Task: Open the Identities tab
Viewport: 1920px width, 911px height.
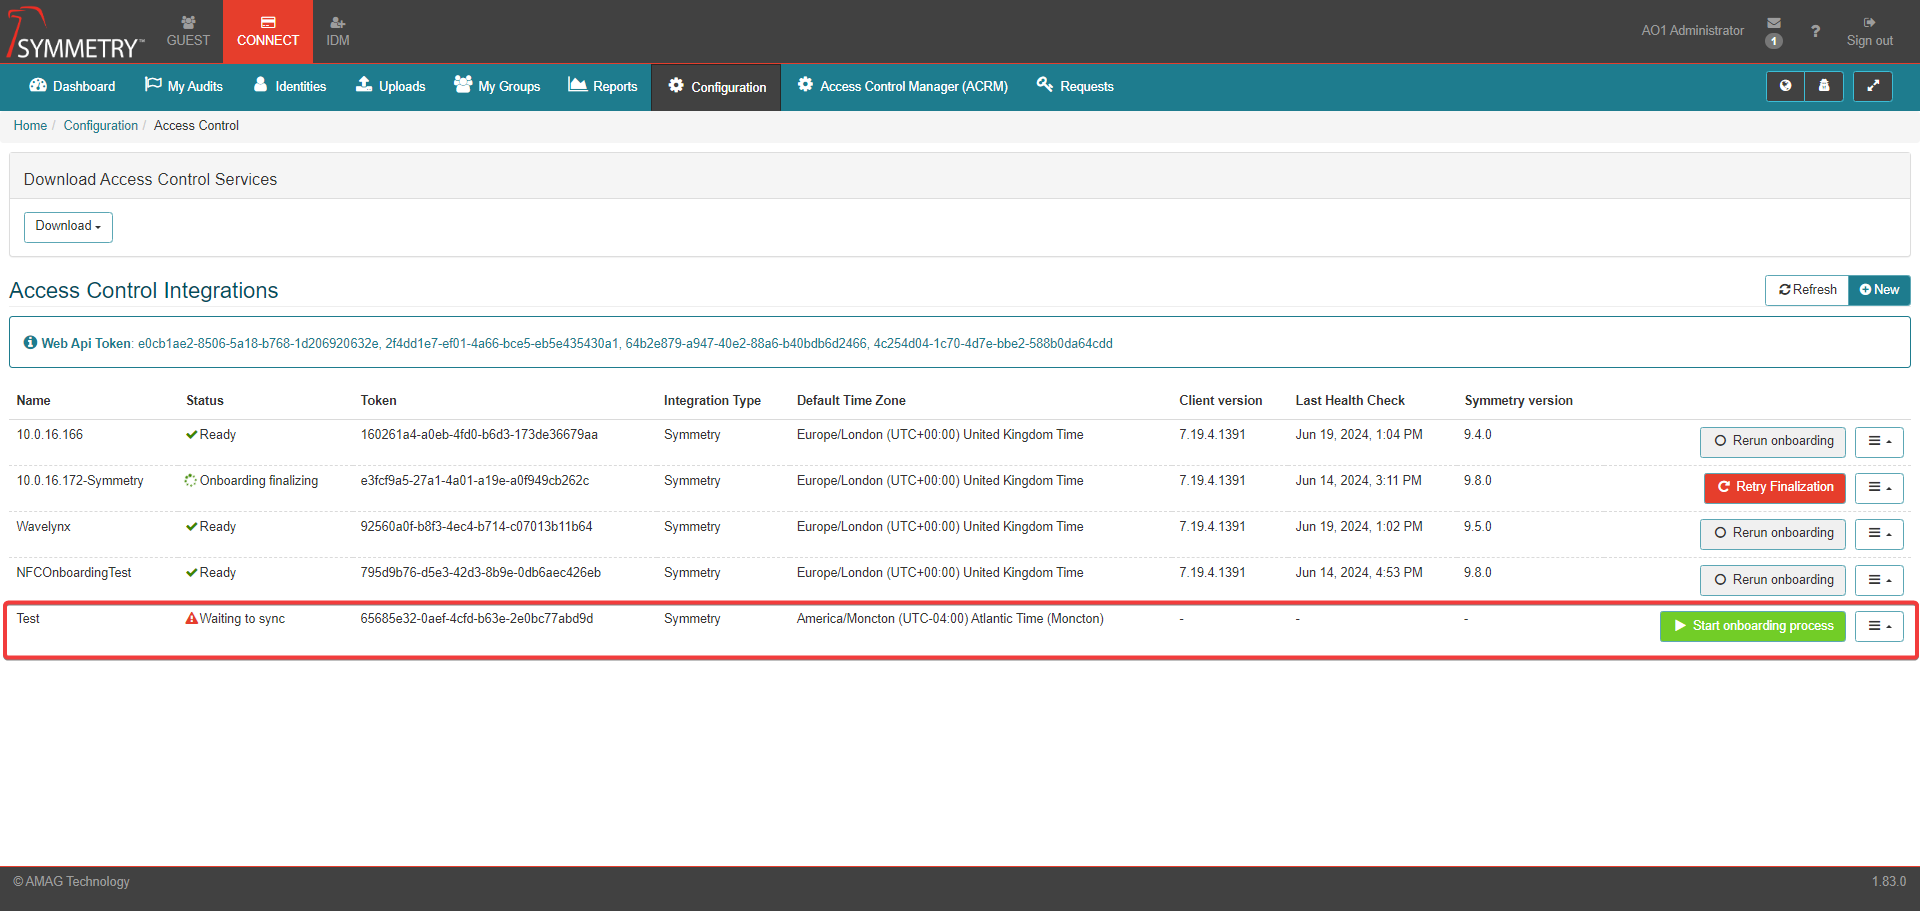Action: 290,86
